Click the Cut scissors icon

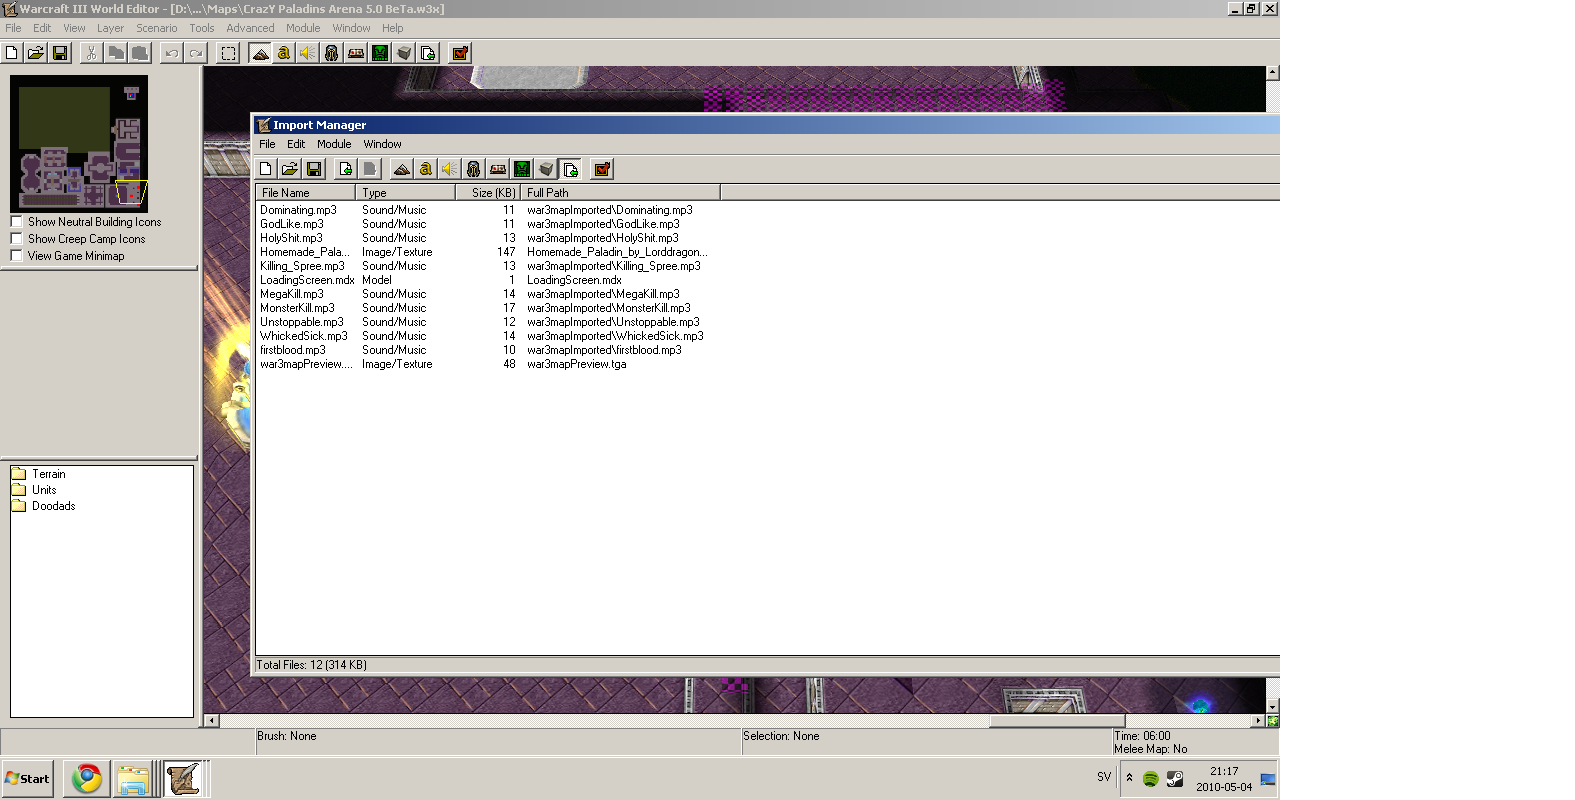[91, 53]
